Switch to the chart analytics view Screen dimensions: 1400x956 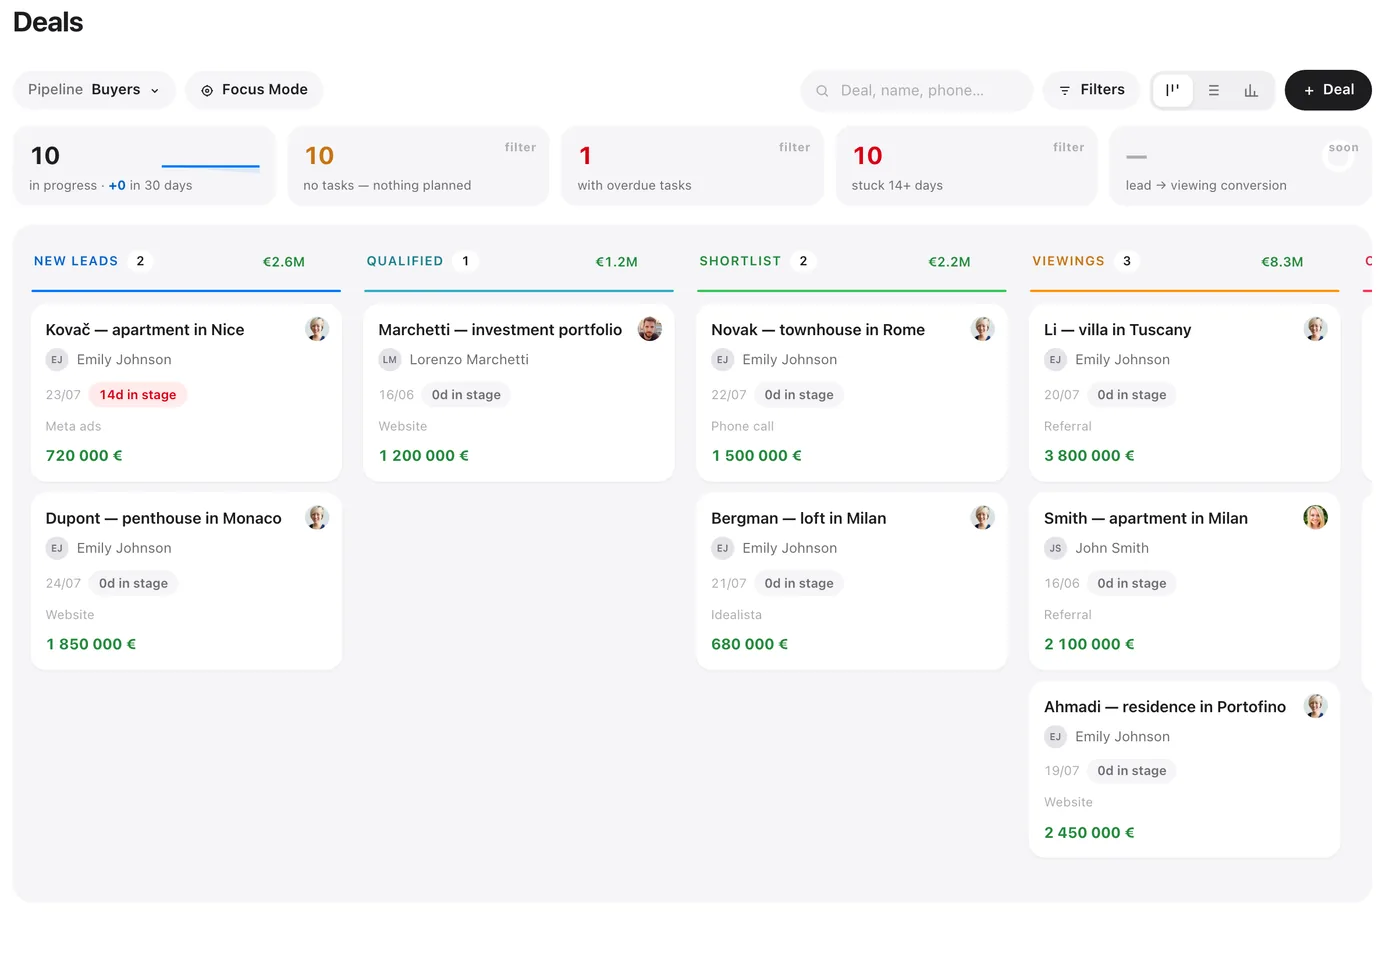[x=1251, y=90]
